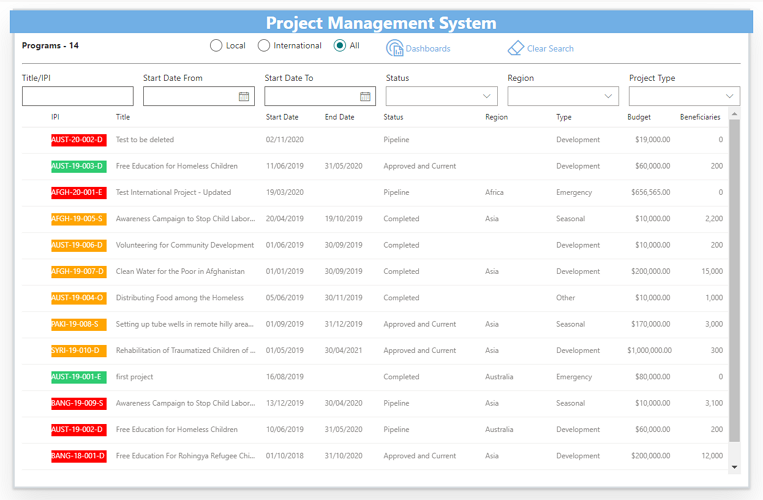
Task: Click scrollbar up arrow
Action: (734, 114)
